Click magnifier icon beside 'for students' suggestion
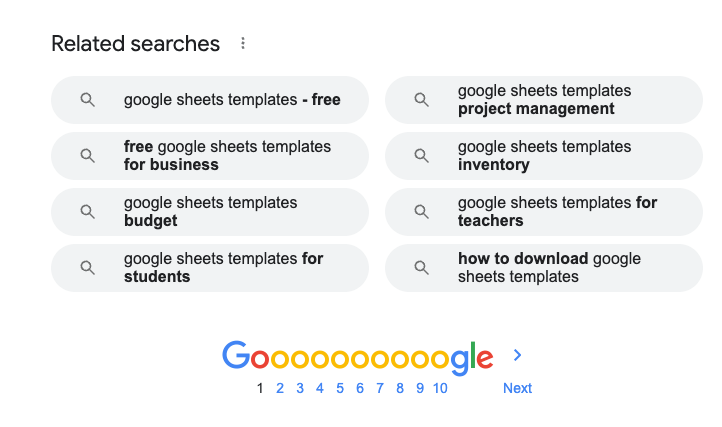Image resolution: width=722 pixels, height=427 pixels. coord(87,268)
